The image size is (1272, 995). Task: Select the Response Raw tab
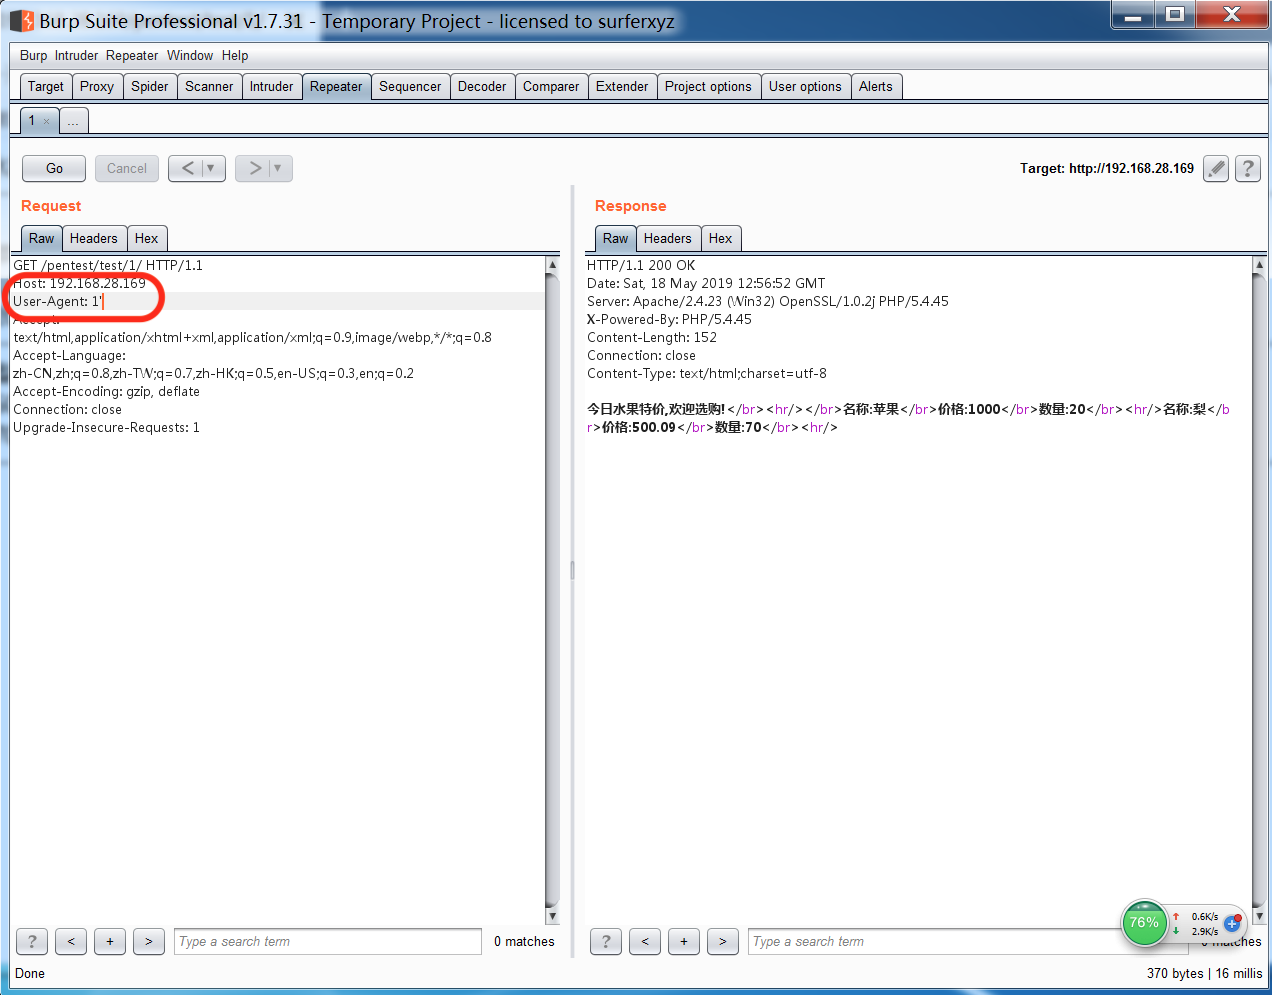pyautogui.click(x=616, y=239)
